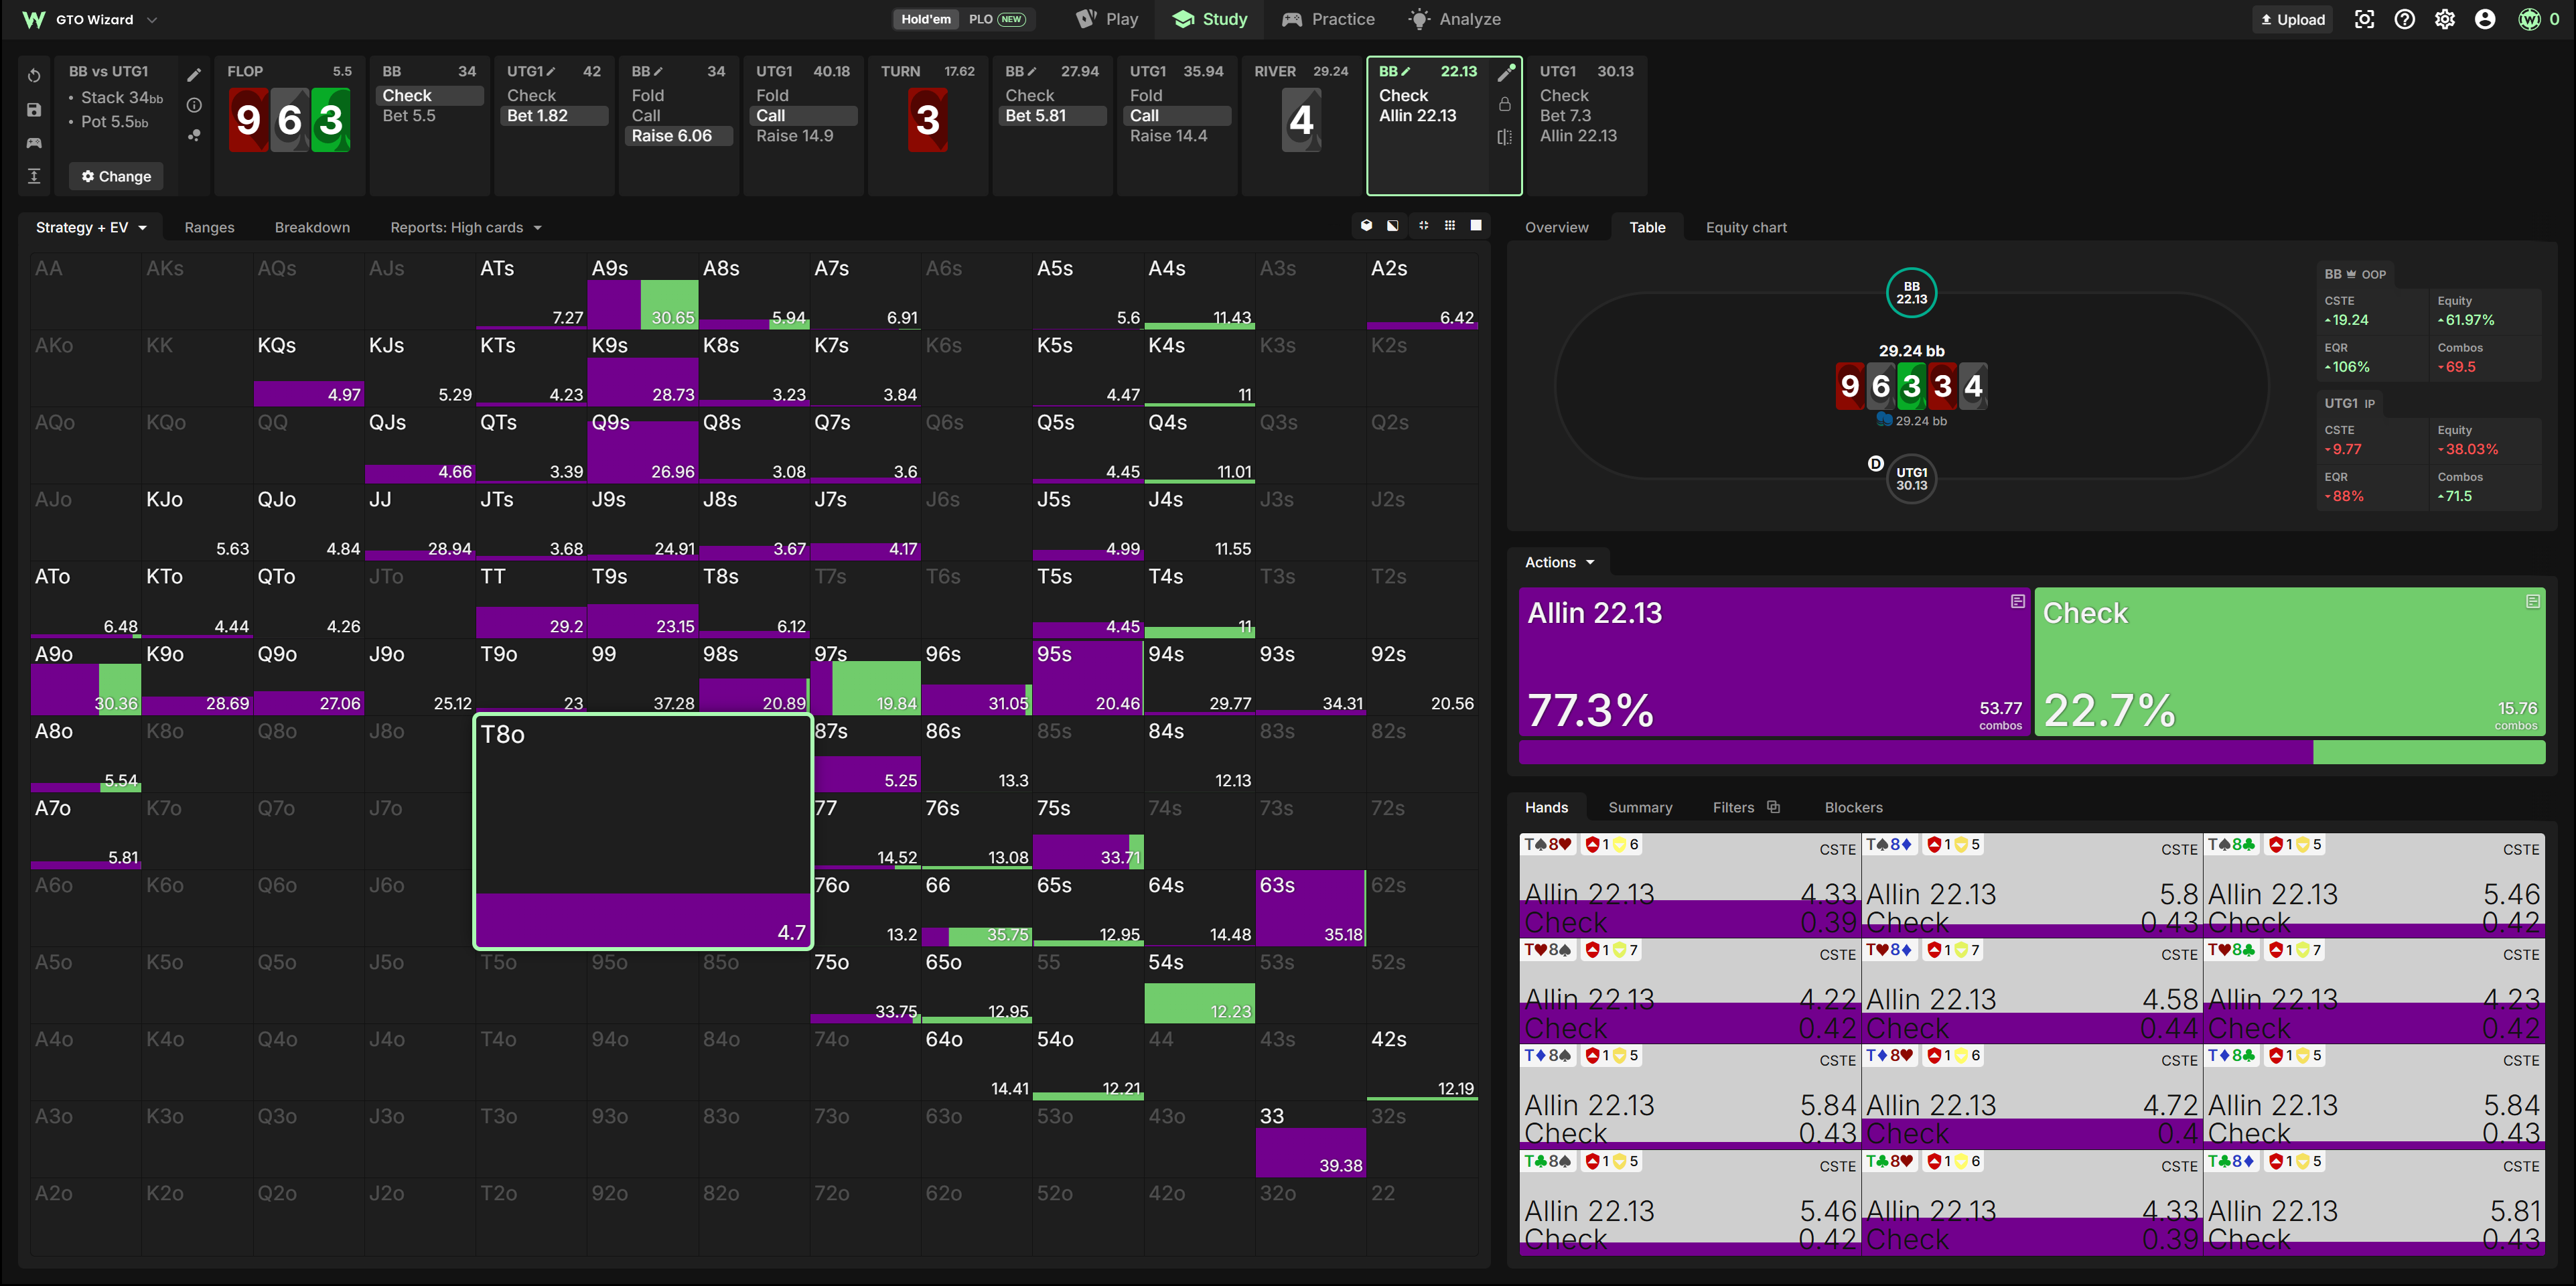Open the GTO Wizard menu chevron
The height and width of the screenshot is (1286, 2576).
152,19
